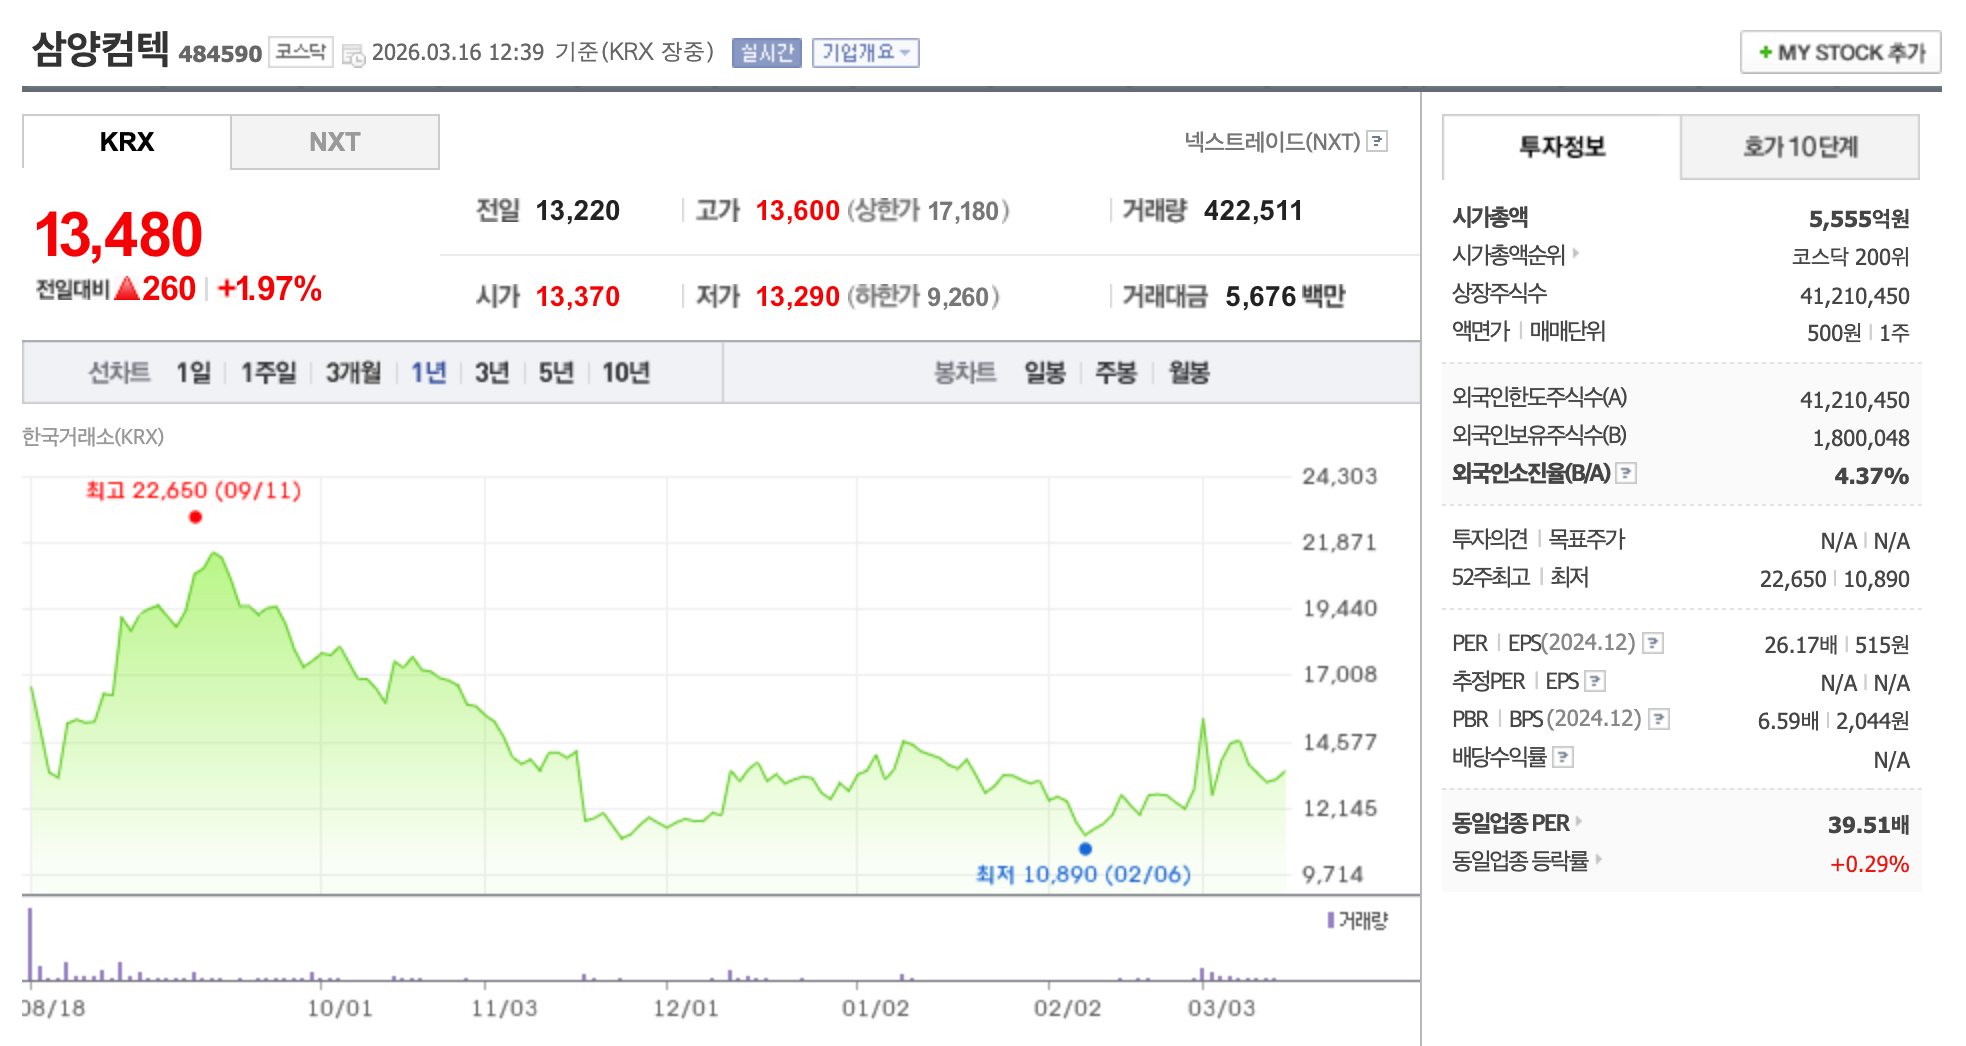Screen dimensions: 1966x1046
Task: Click the 시가총액 value 5,555억원
Action: (1859, 219)
